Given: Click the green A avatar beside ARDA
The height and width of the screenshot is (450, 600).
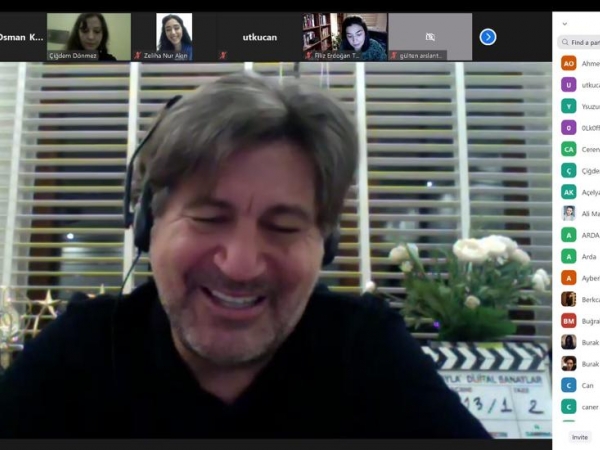Looking at the screenshot, I should click(x=569, y=235).
